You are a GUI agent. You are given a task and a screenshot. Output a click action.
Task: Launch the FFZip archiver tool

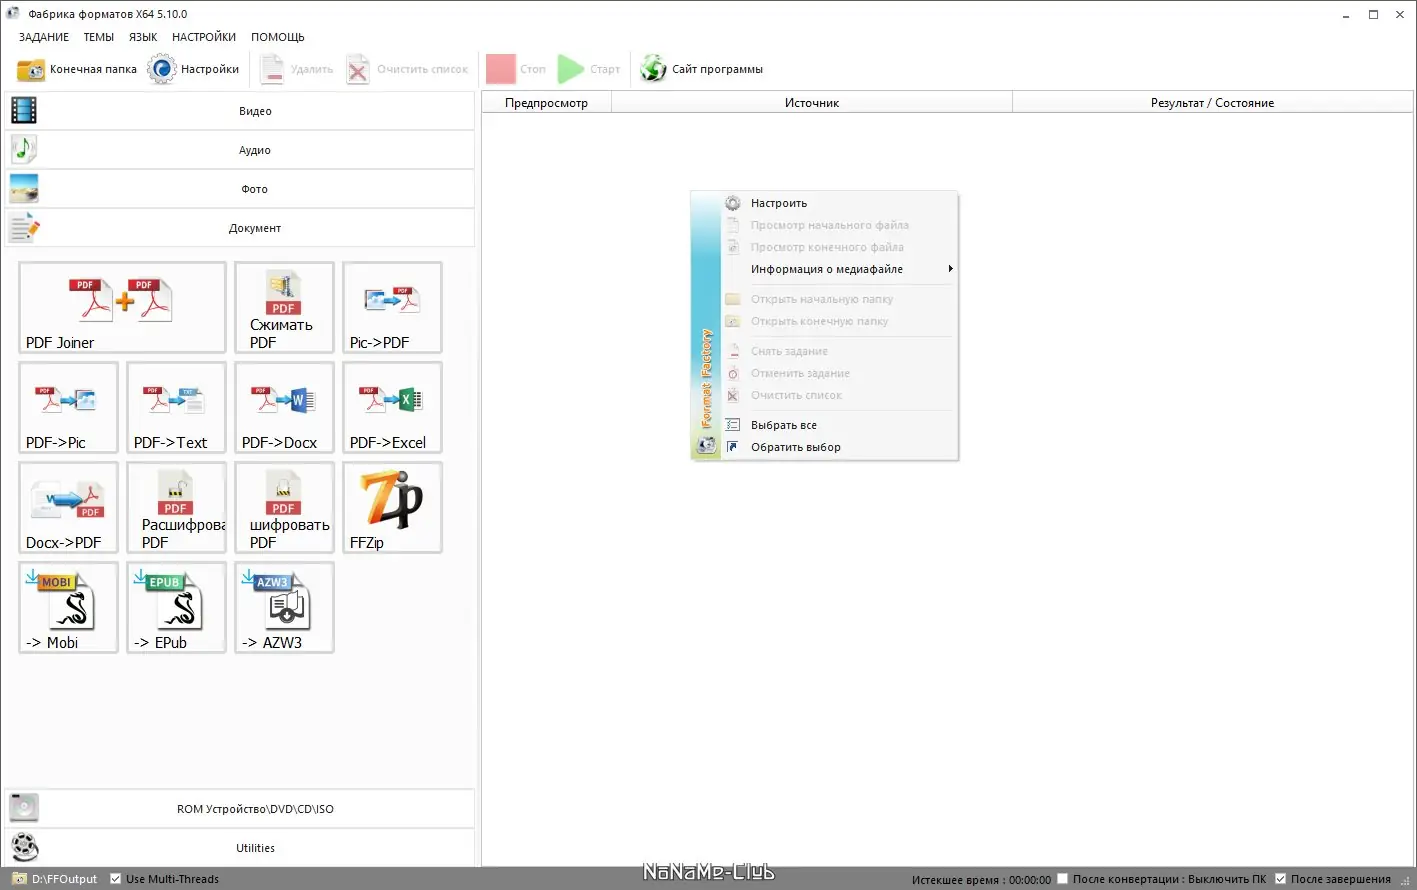pyautogui.click(x=392, y=507)
